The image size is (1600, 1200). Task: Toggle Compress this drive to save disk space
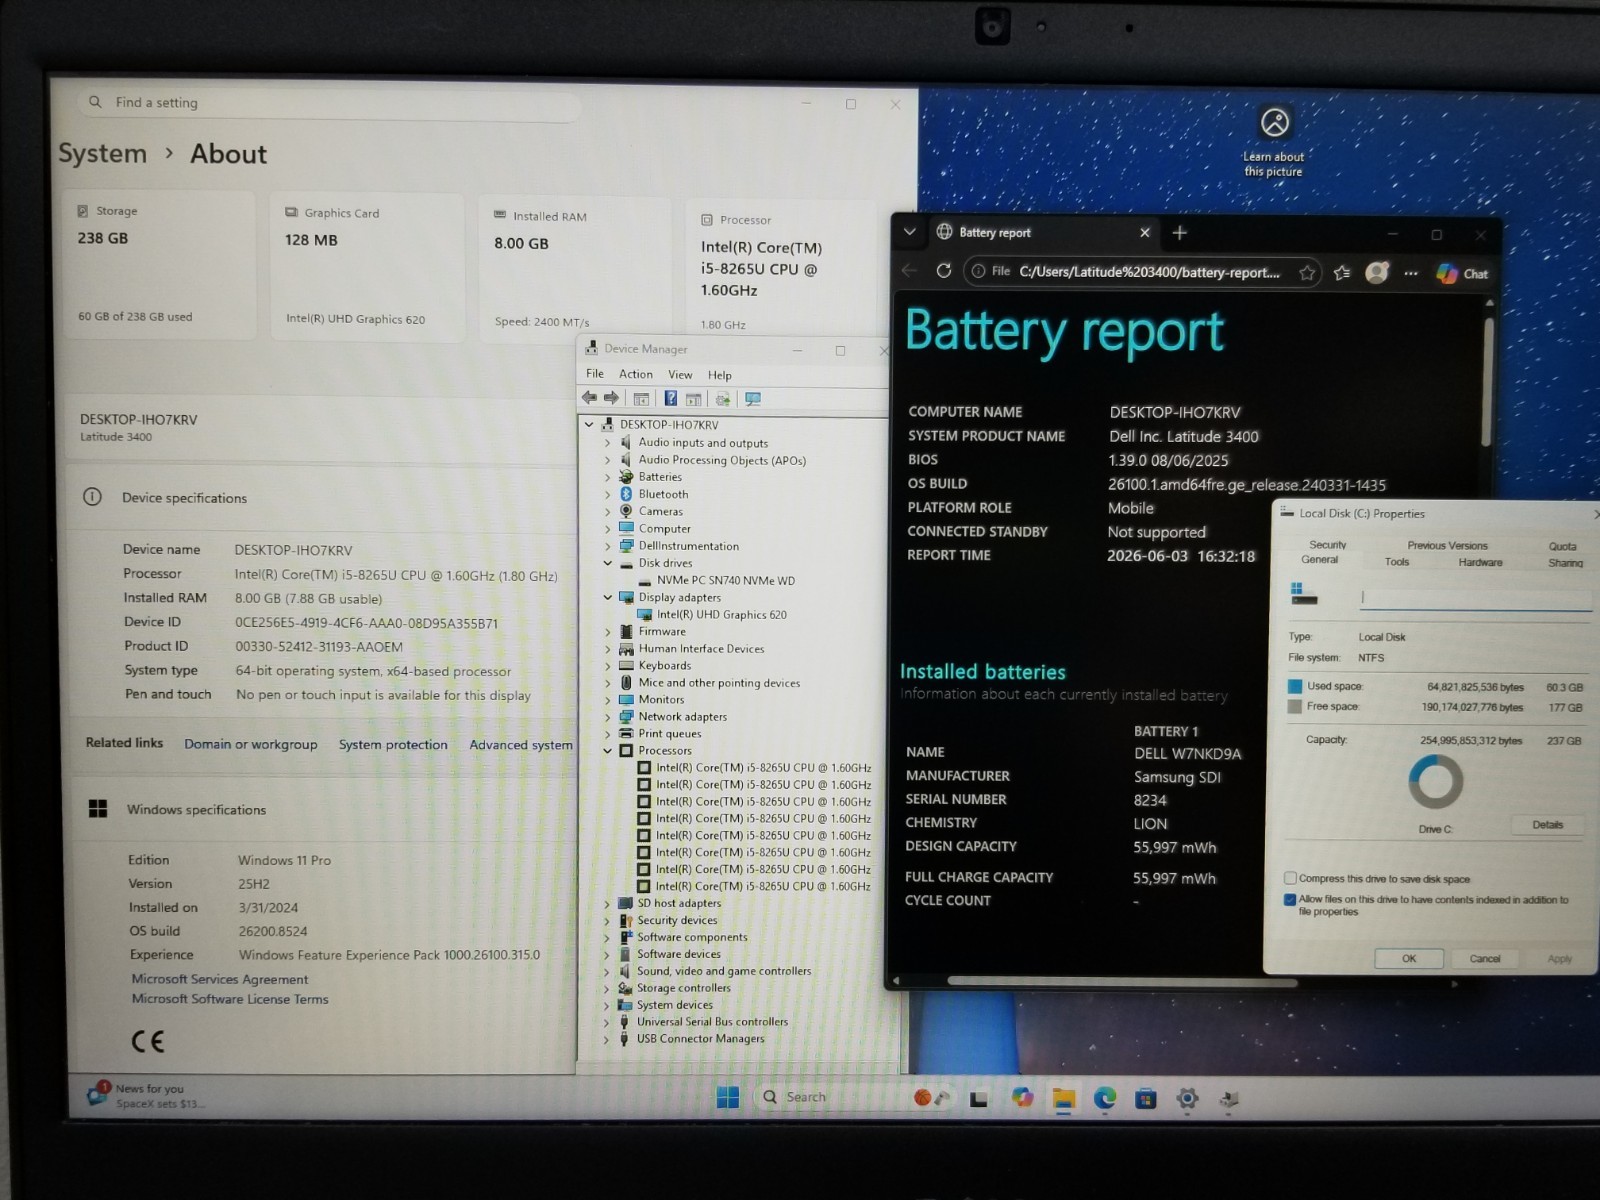pos(1290,878)
